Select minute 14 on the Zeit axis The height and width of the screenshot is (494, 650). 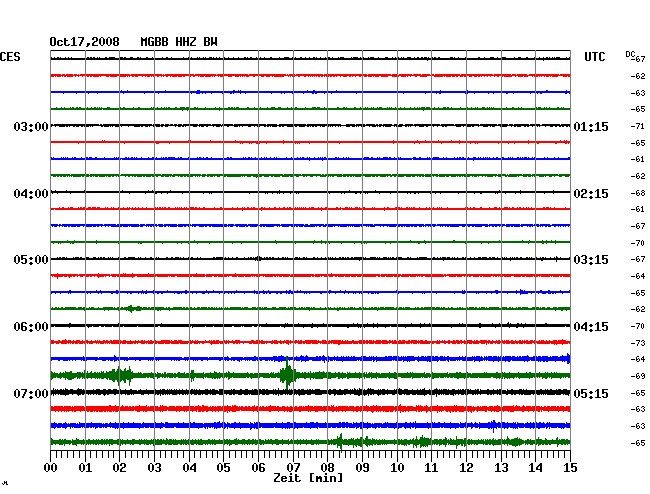click(x=535, y=468)
